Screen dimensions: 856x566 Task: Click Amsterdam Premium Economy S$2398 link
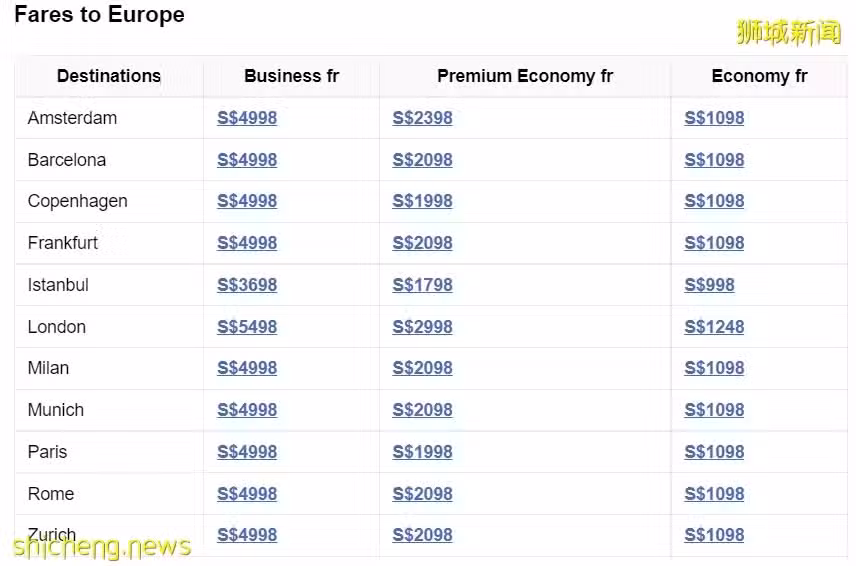pyautogui.click(x=422, y=118)
